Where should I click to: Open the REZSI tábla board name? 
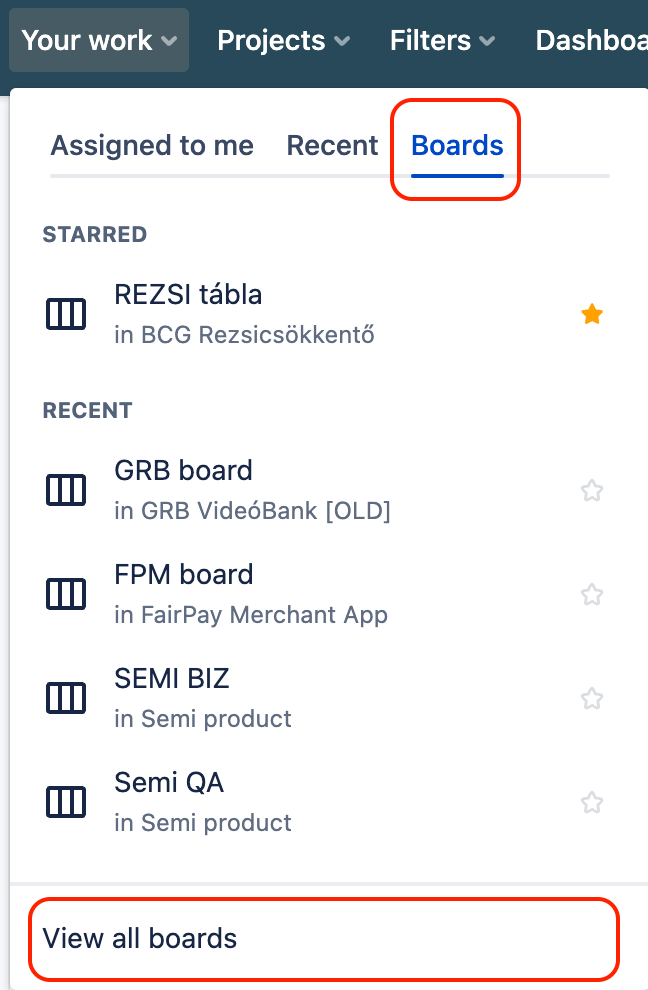click(188, 295)
